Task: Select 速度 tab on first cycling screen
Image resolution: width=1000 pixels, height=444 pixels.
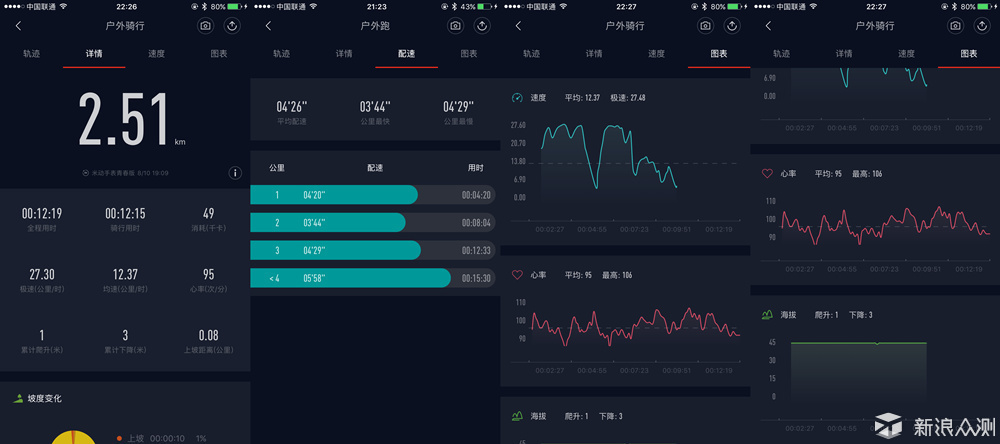Action: (x=156, y=54)
